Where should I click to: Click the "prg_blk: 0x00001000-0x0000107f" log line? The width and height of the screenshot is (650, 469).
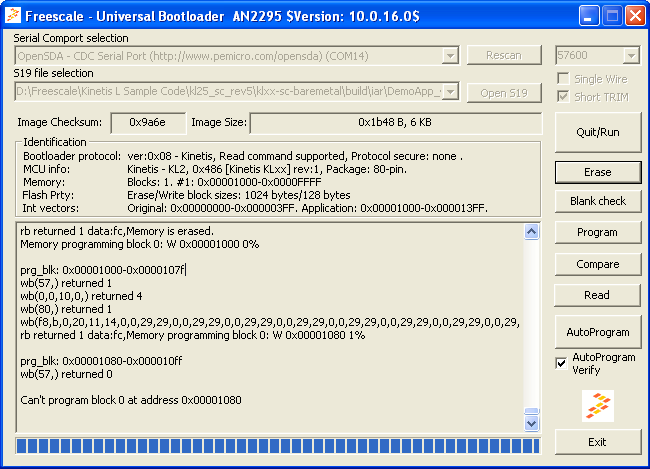pyautogui.click(x=103, y=270)
